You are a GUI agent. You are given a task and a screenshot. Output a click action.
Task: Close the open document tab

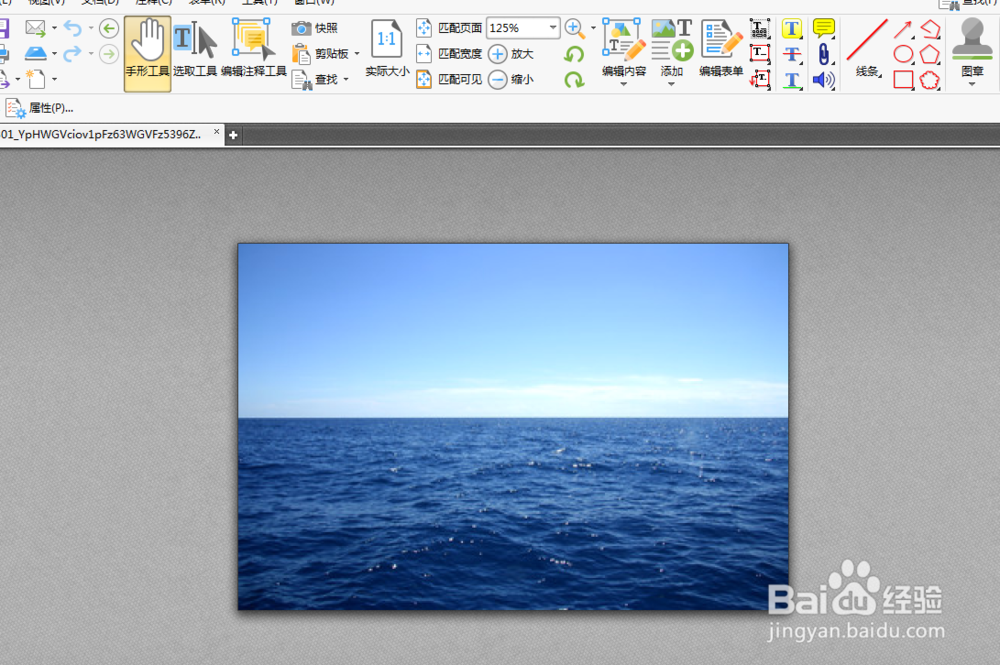click(x=217, y=132)
